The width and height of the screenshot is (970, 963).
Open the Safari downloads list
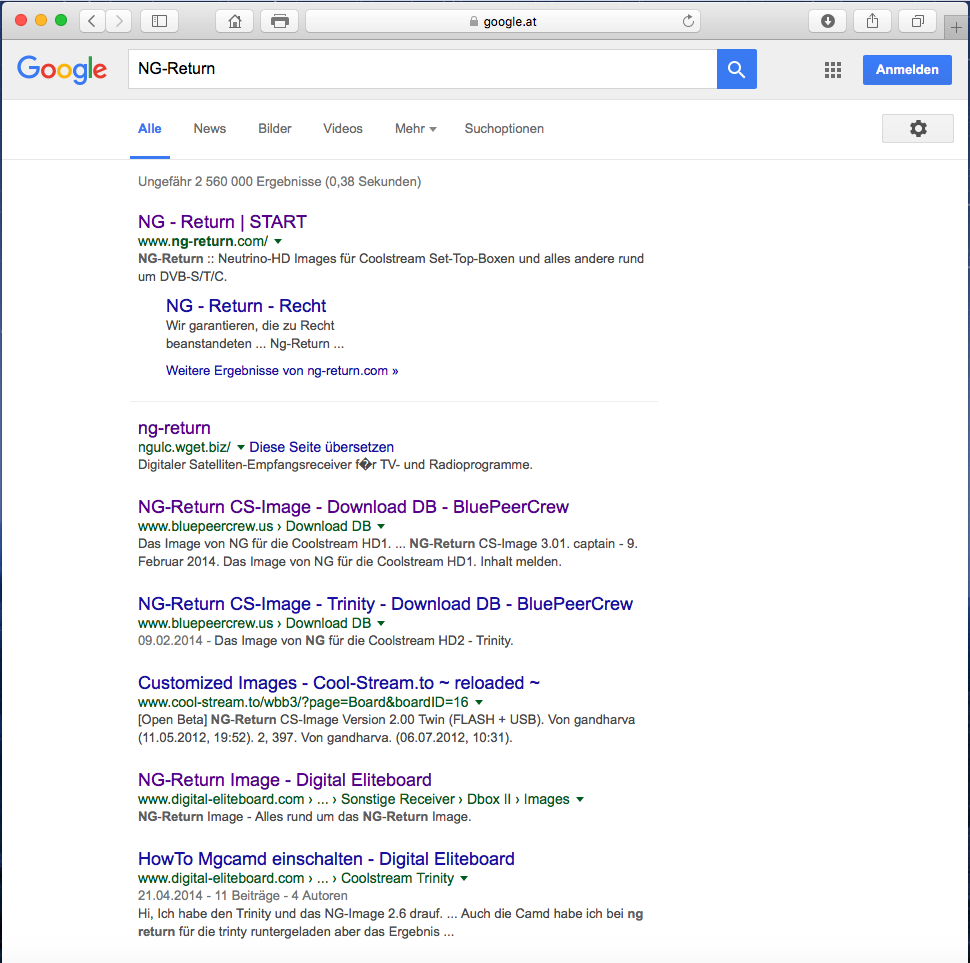[x=827, y=21]
